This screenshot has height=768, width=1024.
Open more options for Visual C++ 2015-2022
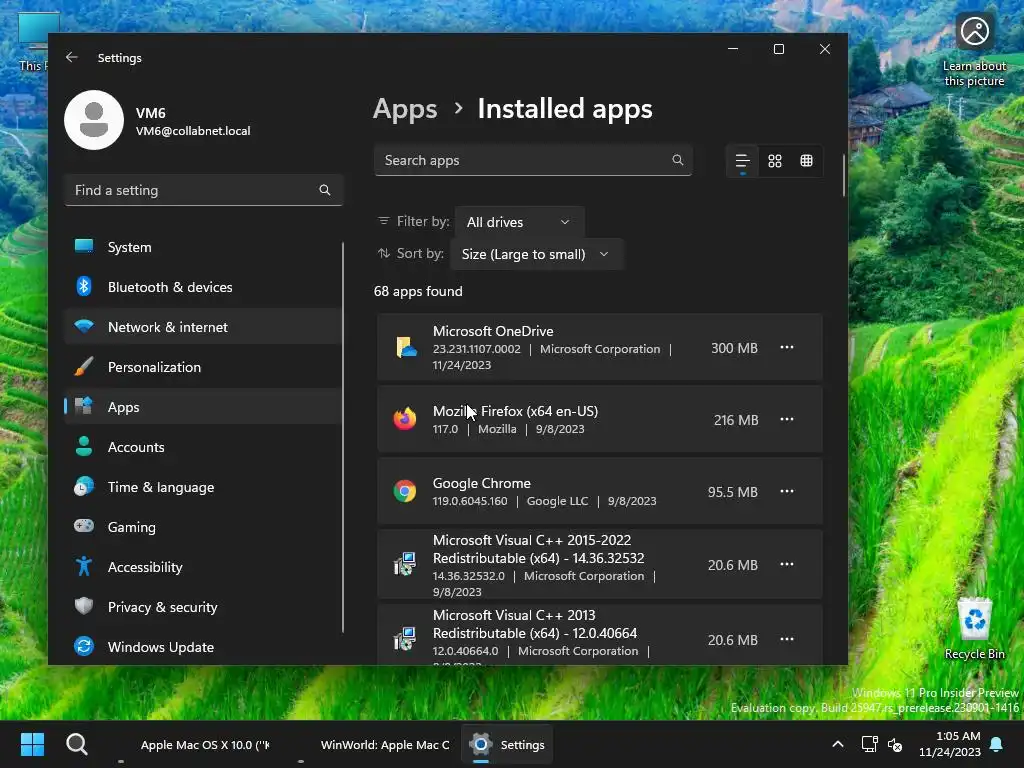(787, 564)
